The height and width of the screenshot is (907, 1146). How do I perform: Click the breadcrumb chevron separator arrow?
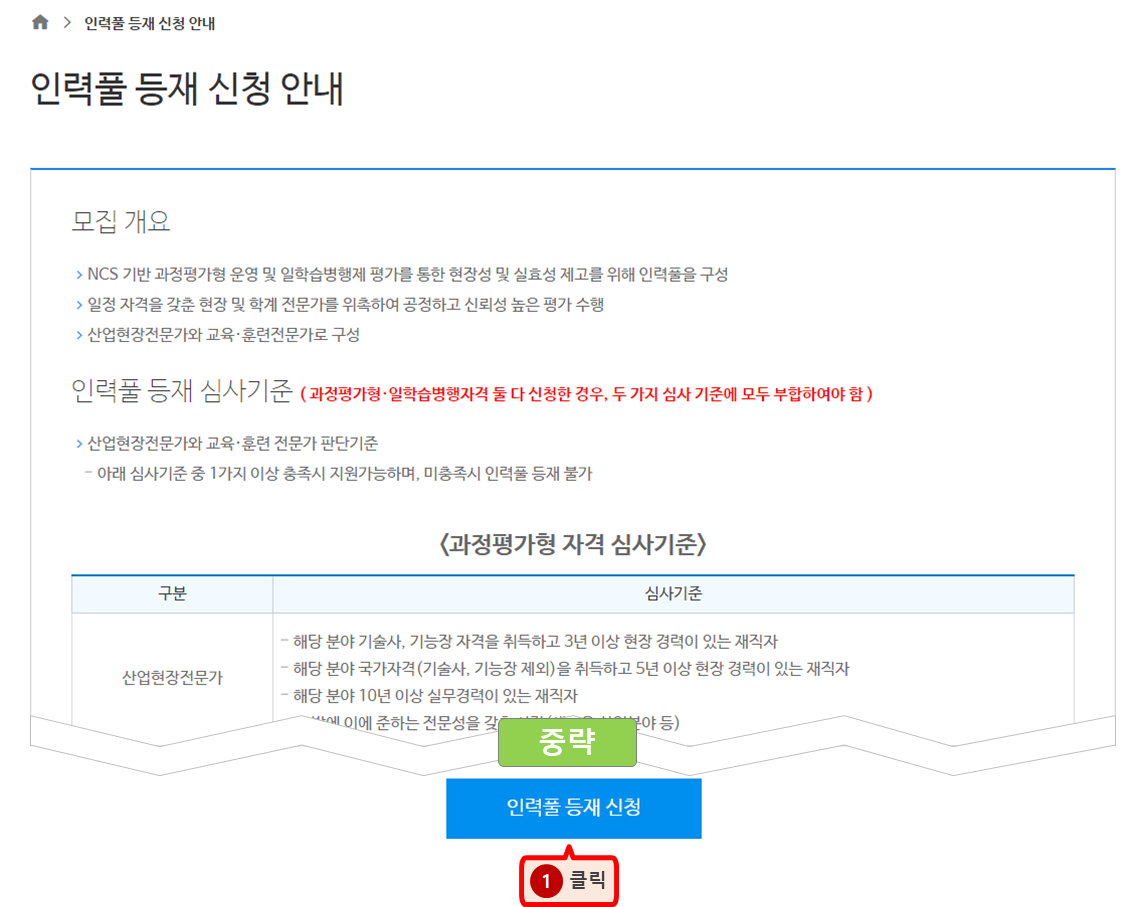67,23
